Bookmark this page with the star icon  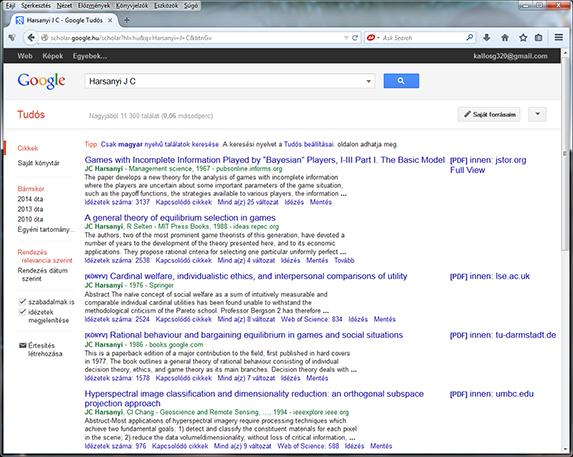tap(523, 38)
